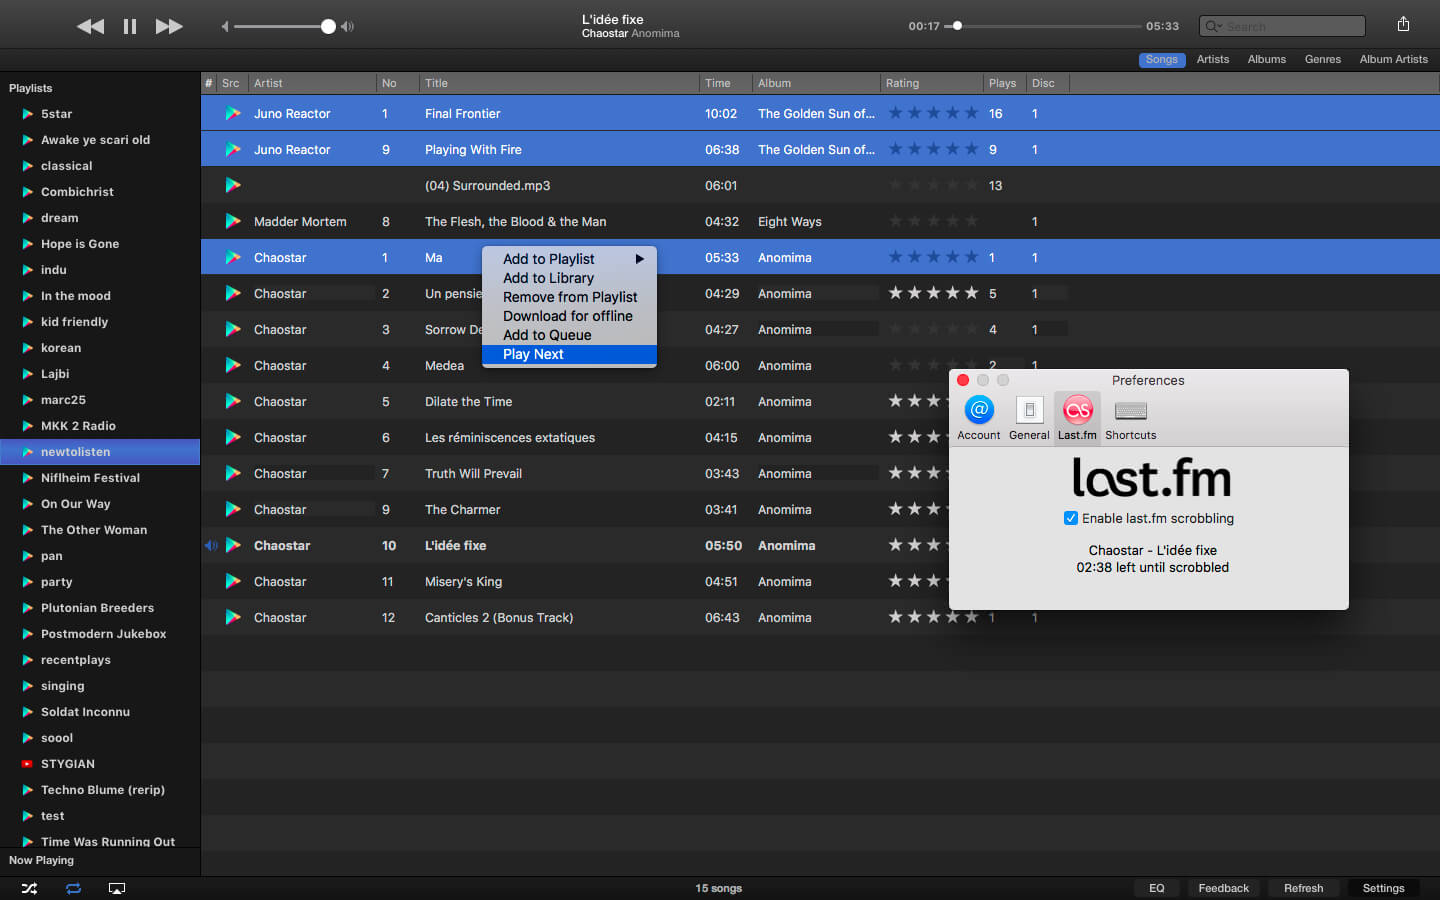Click the low volume speaker icon
Screen dimensions: 1440x900
click(x=225, y=27)
